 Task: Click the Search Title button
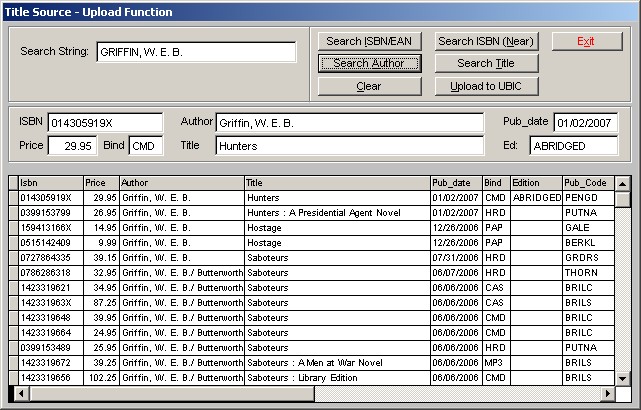(x=486, y=63)
